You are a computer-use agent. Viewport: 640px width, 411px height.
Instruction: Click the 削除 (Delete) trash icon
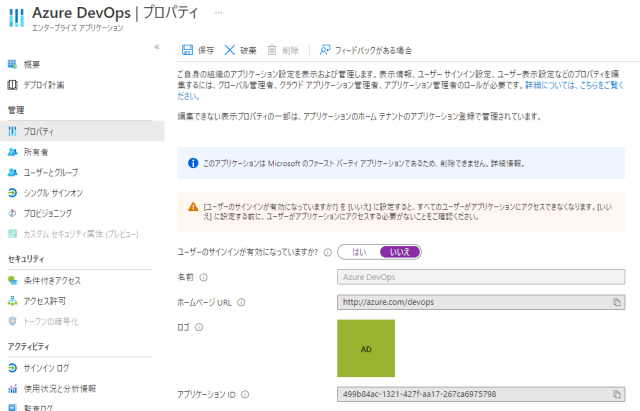[x=272, y=50]
